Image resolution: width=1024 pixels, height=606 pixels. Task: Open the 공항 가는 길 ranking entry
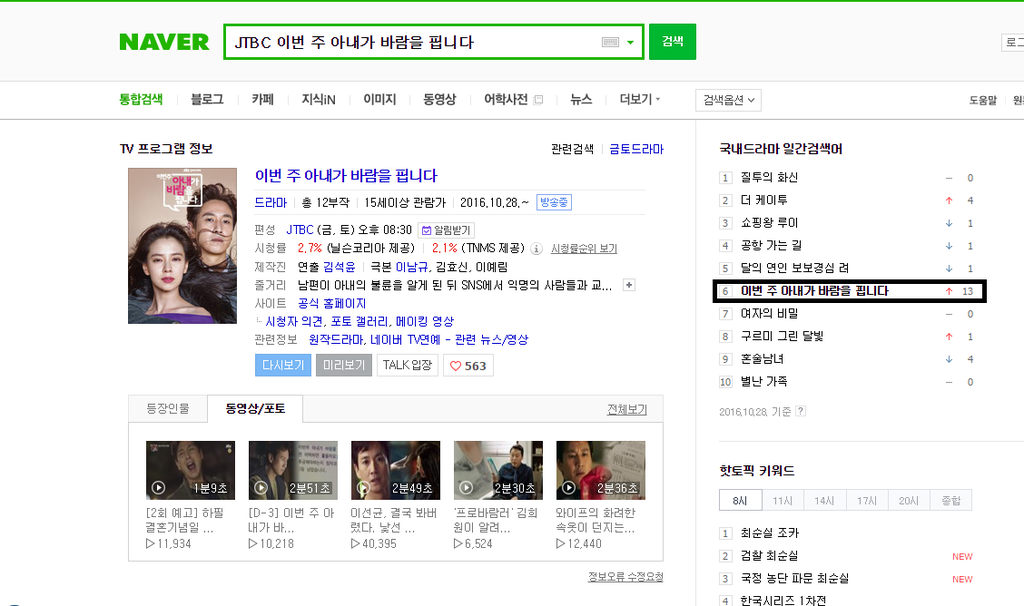point(771,246)
